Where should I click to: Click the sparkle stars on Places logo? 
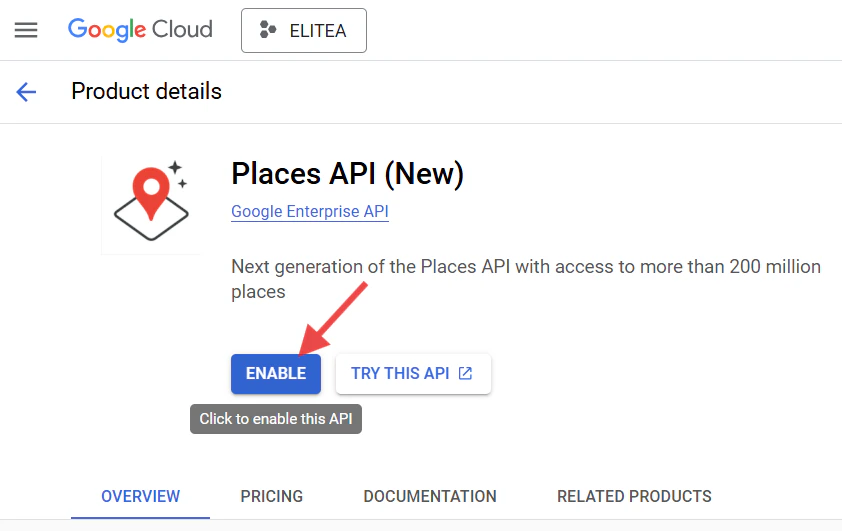178,174
